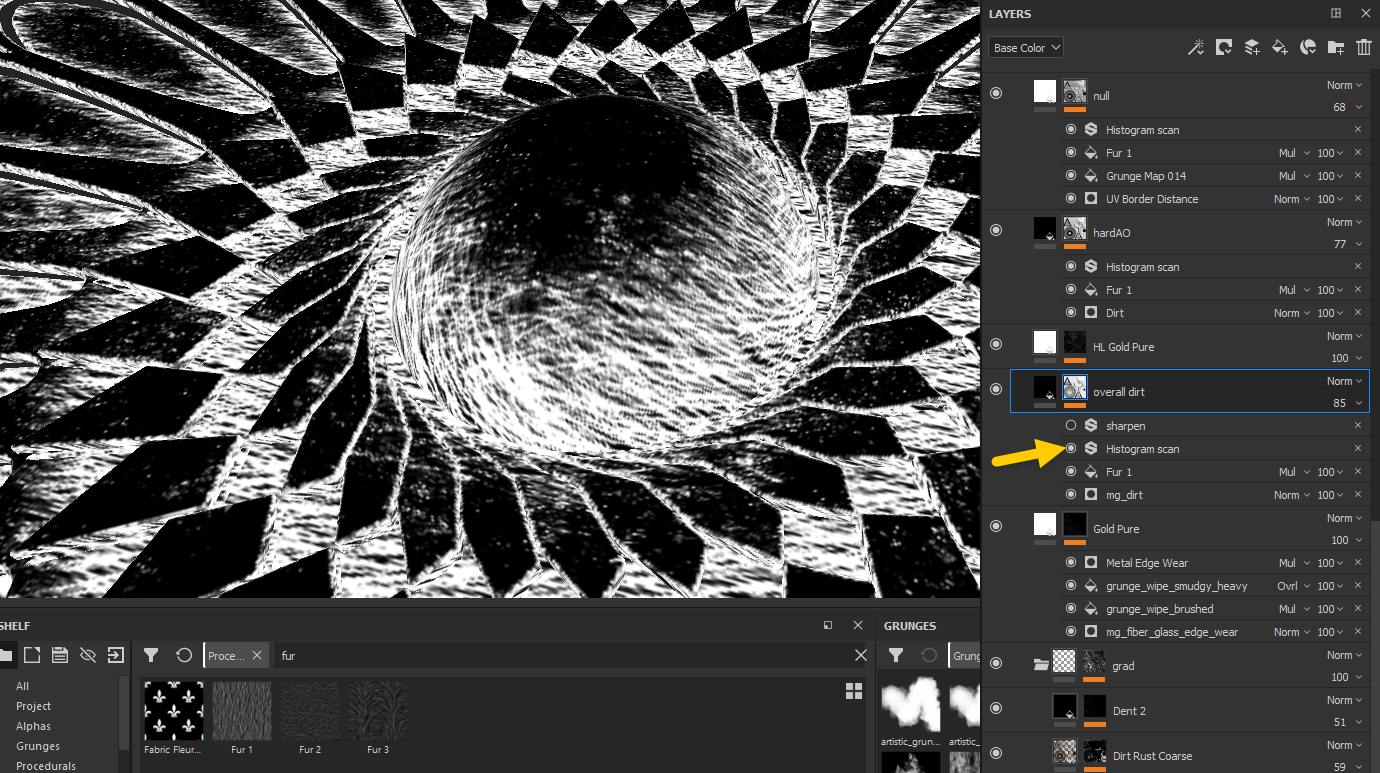
Task: Click the hidden eye icon in shelf toolbar
Action: click(x=88, y=655)
